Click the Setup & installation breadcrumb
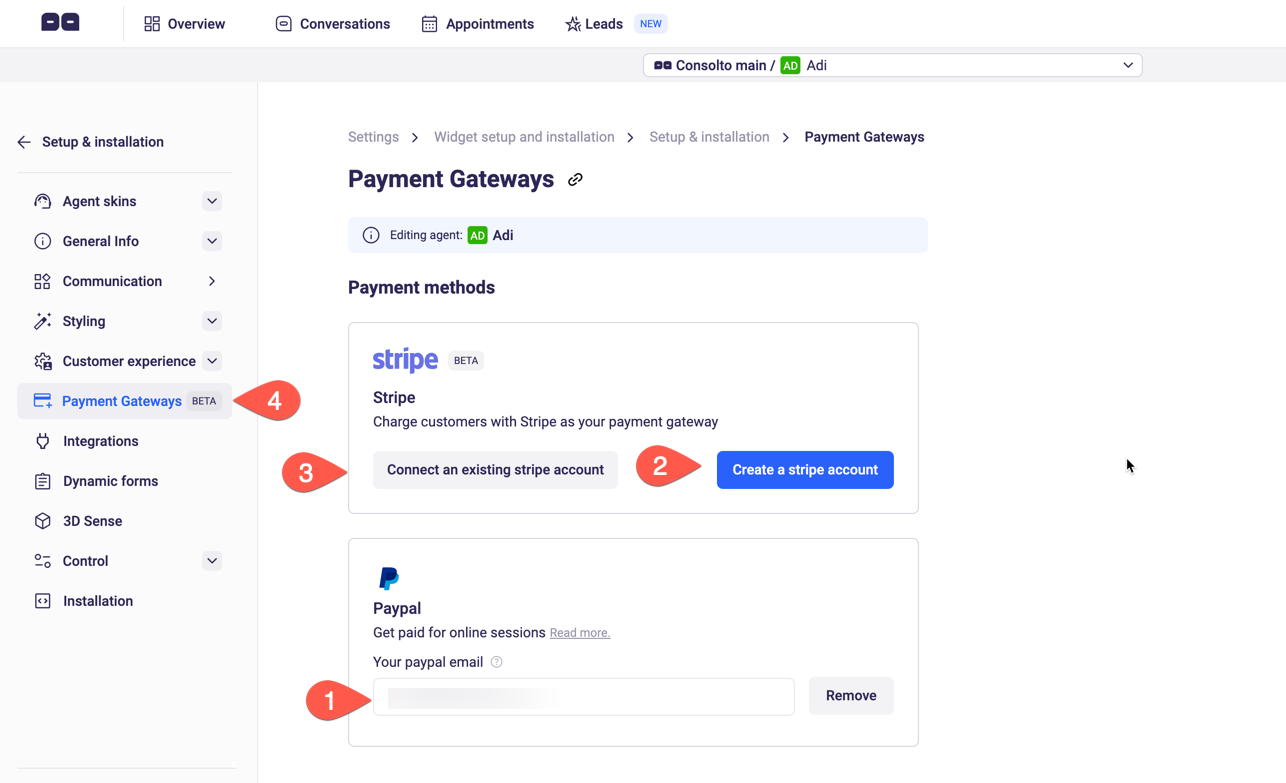This screenshot has width=1286, height=783. click(x=709, y=137)
